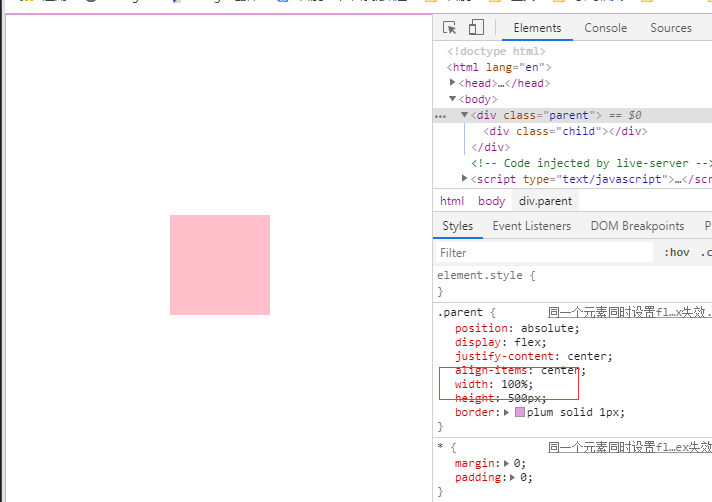The image size is (712, 502).
Task: Click the three dots beside div parent
Action: click(440, 116)
